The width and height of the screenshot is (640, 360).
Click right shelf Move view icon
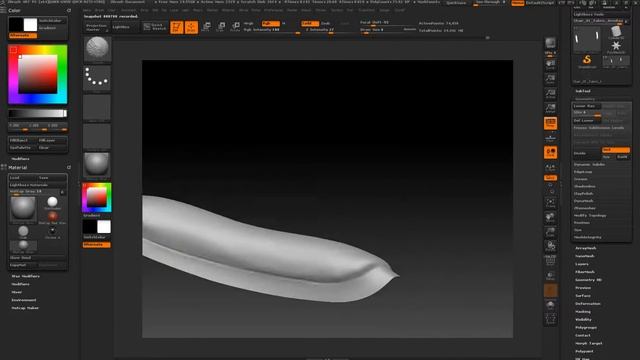coord(550,217)
